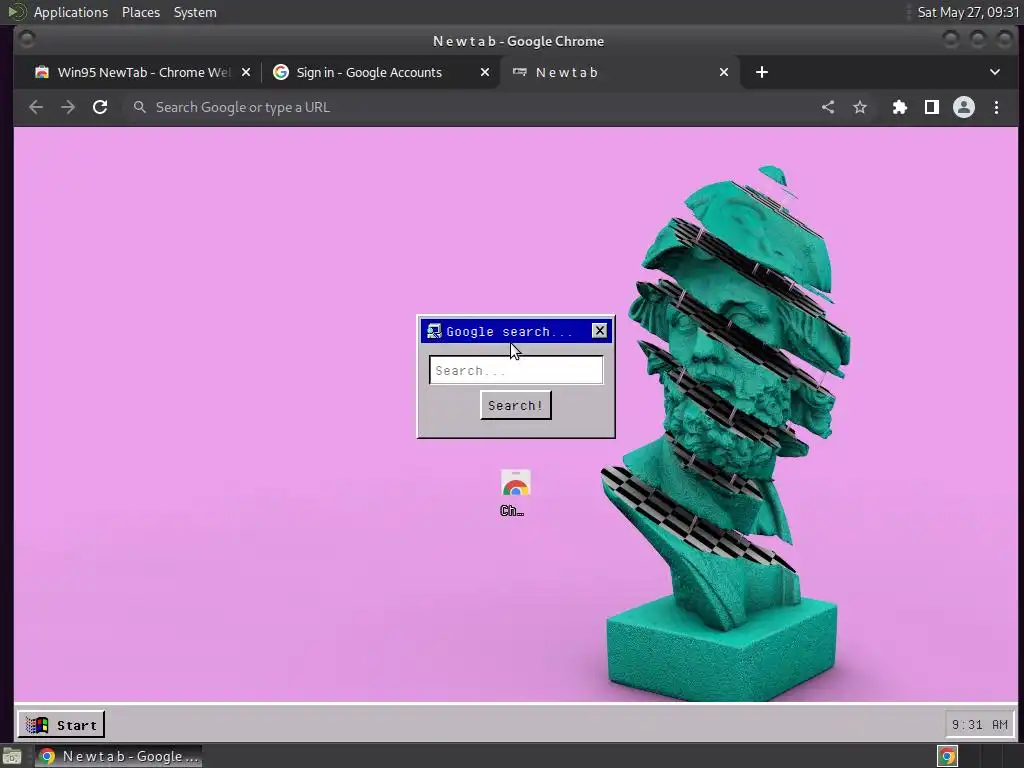Close the Newtab tab
This screenshot has height=768, width=1024.
(x=724, y=72)
